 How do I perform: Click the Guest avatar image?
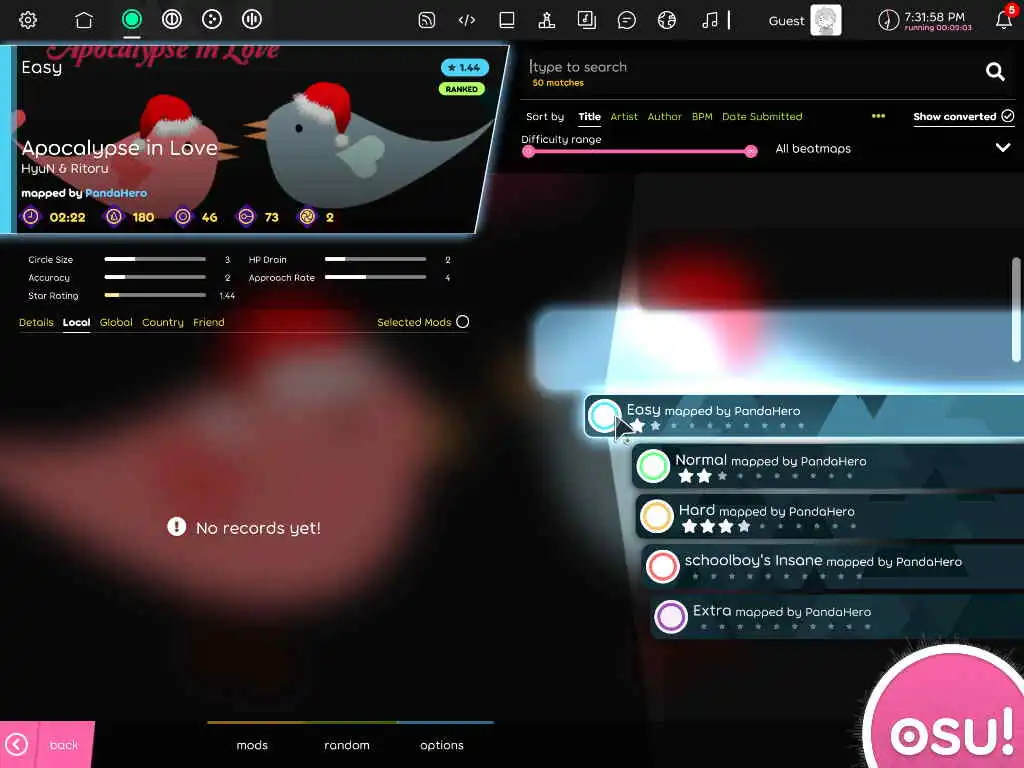[x=826, y=20]
